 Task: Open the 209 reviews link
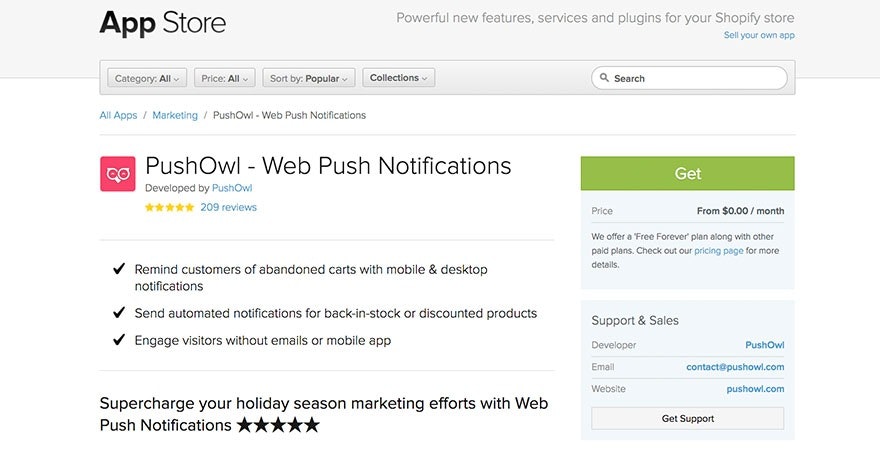point(228,208)
